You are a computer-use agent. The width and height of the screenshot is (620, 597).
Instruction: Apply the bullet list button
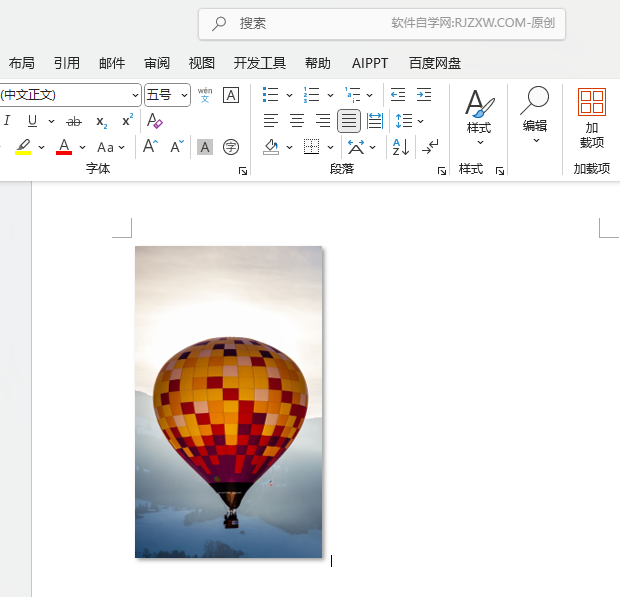pyautogui.click(x=270, y=95)
